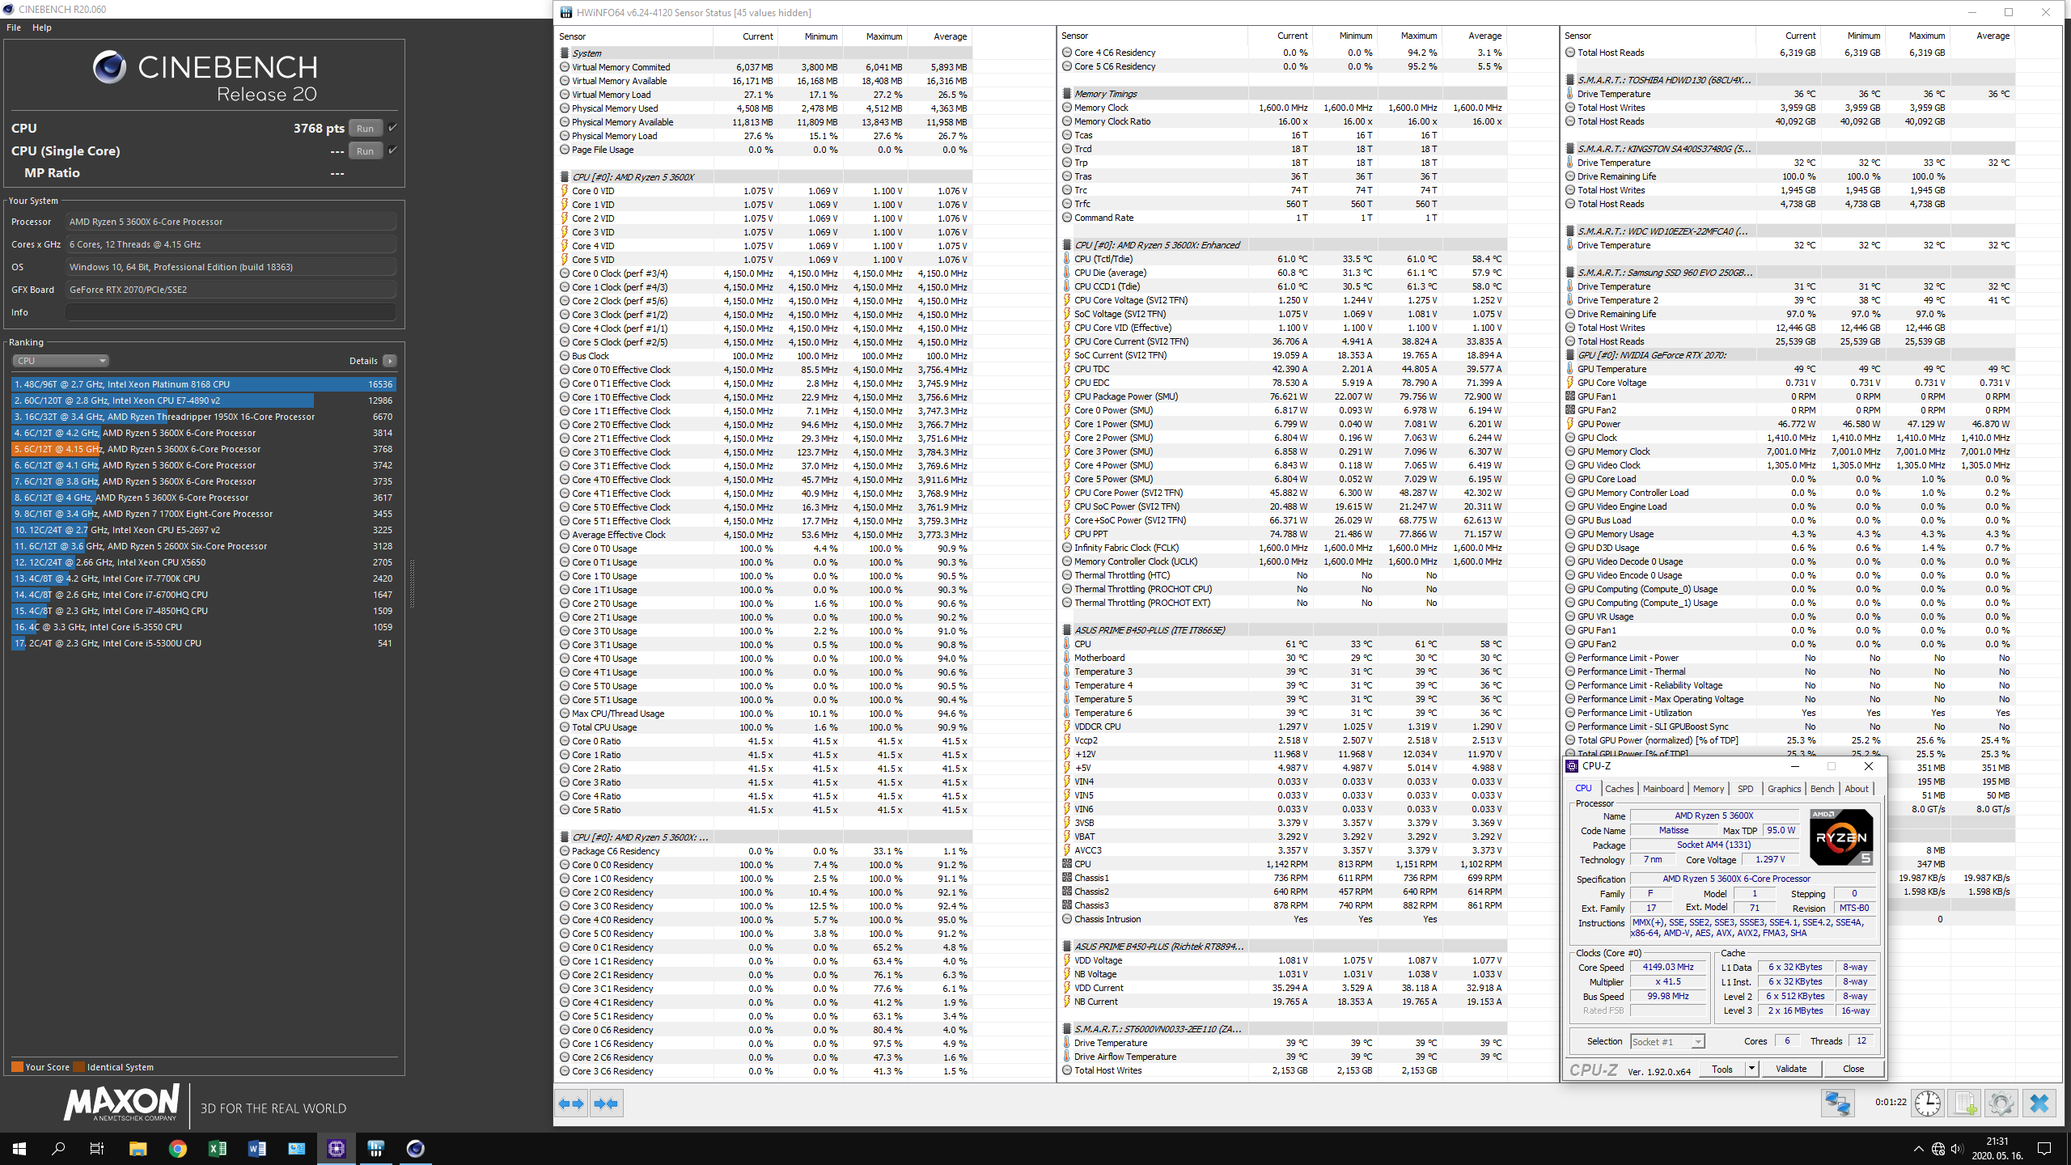Reset HWiNFO elapsed time clock icon
Viewport: 2071px width, 1165px height.
(x=1927, y=1103)
